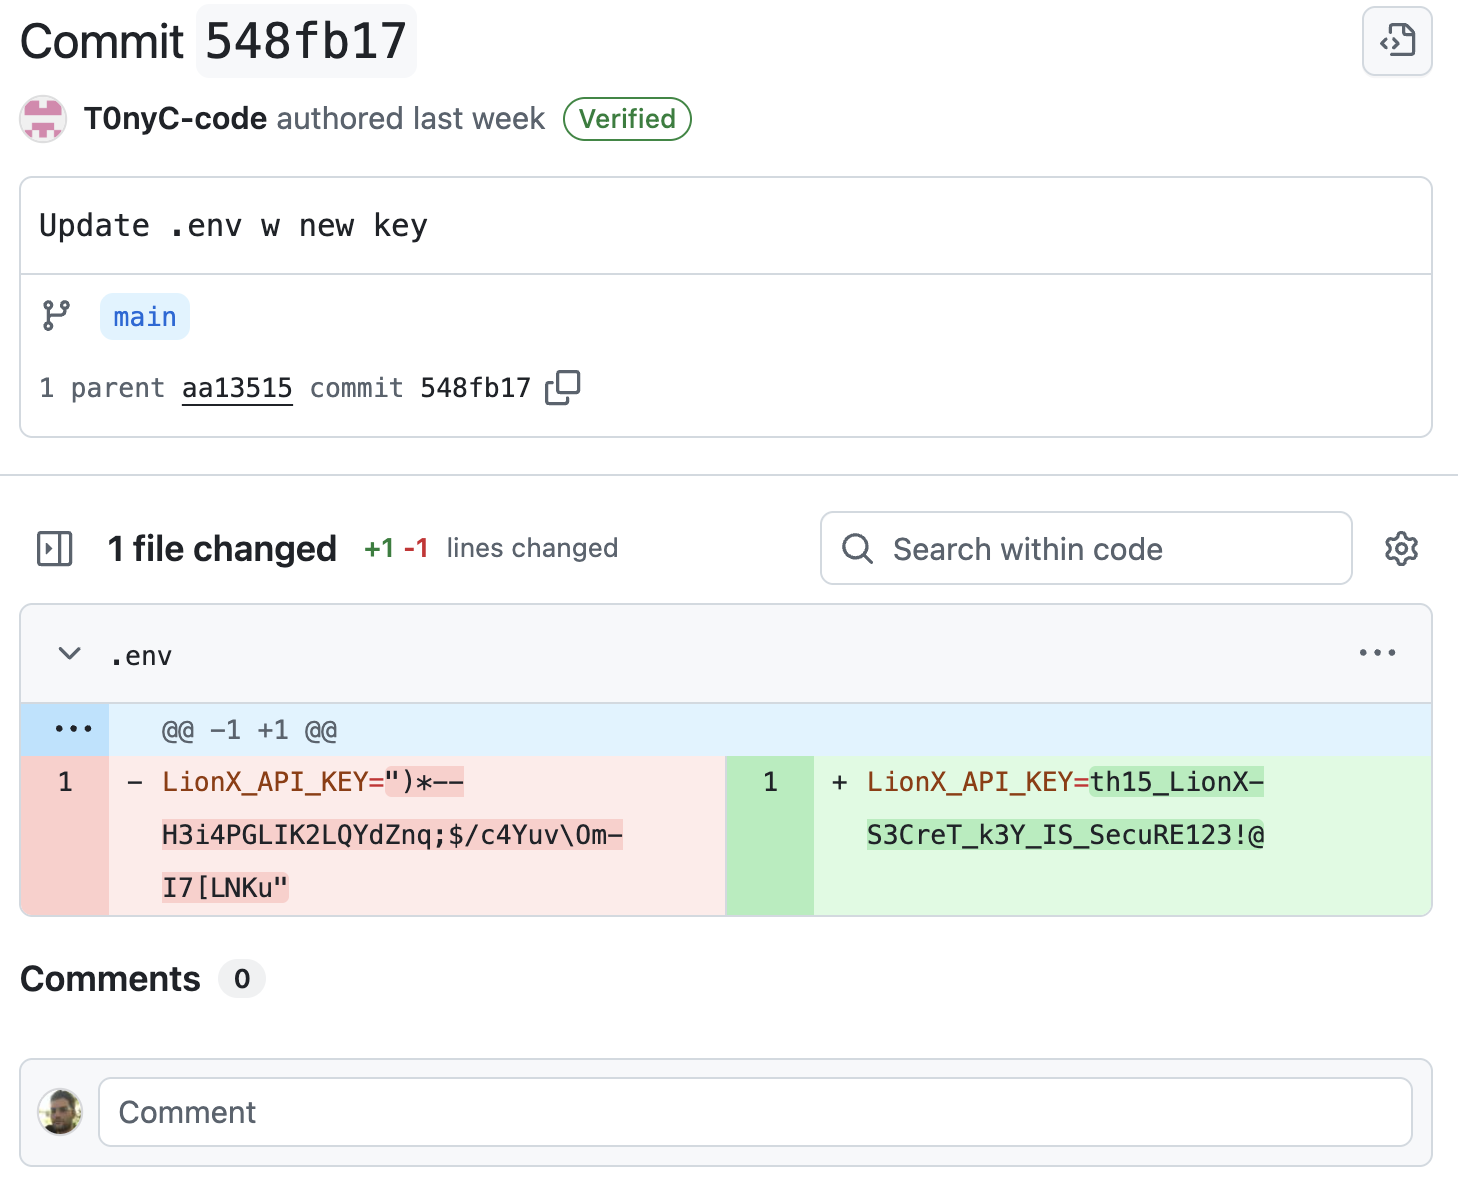
Task: Click the search magnifier icon
Action: coord(857,548)
